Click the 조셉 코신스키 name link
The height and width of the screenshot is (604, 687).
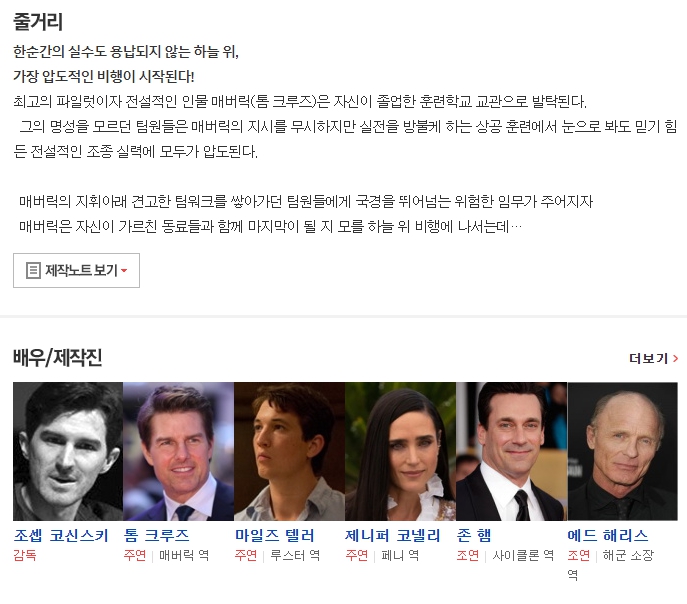(61, 535)
